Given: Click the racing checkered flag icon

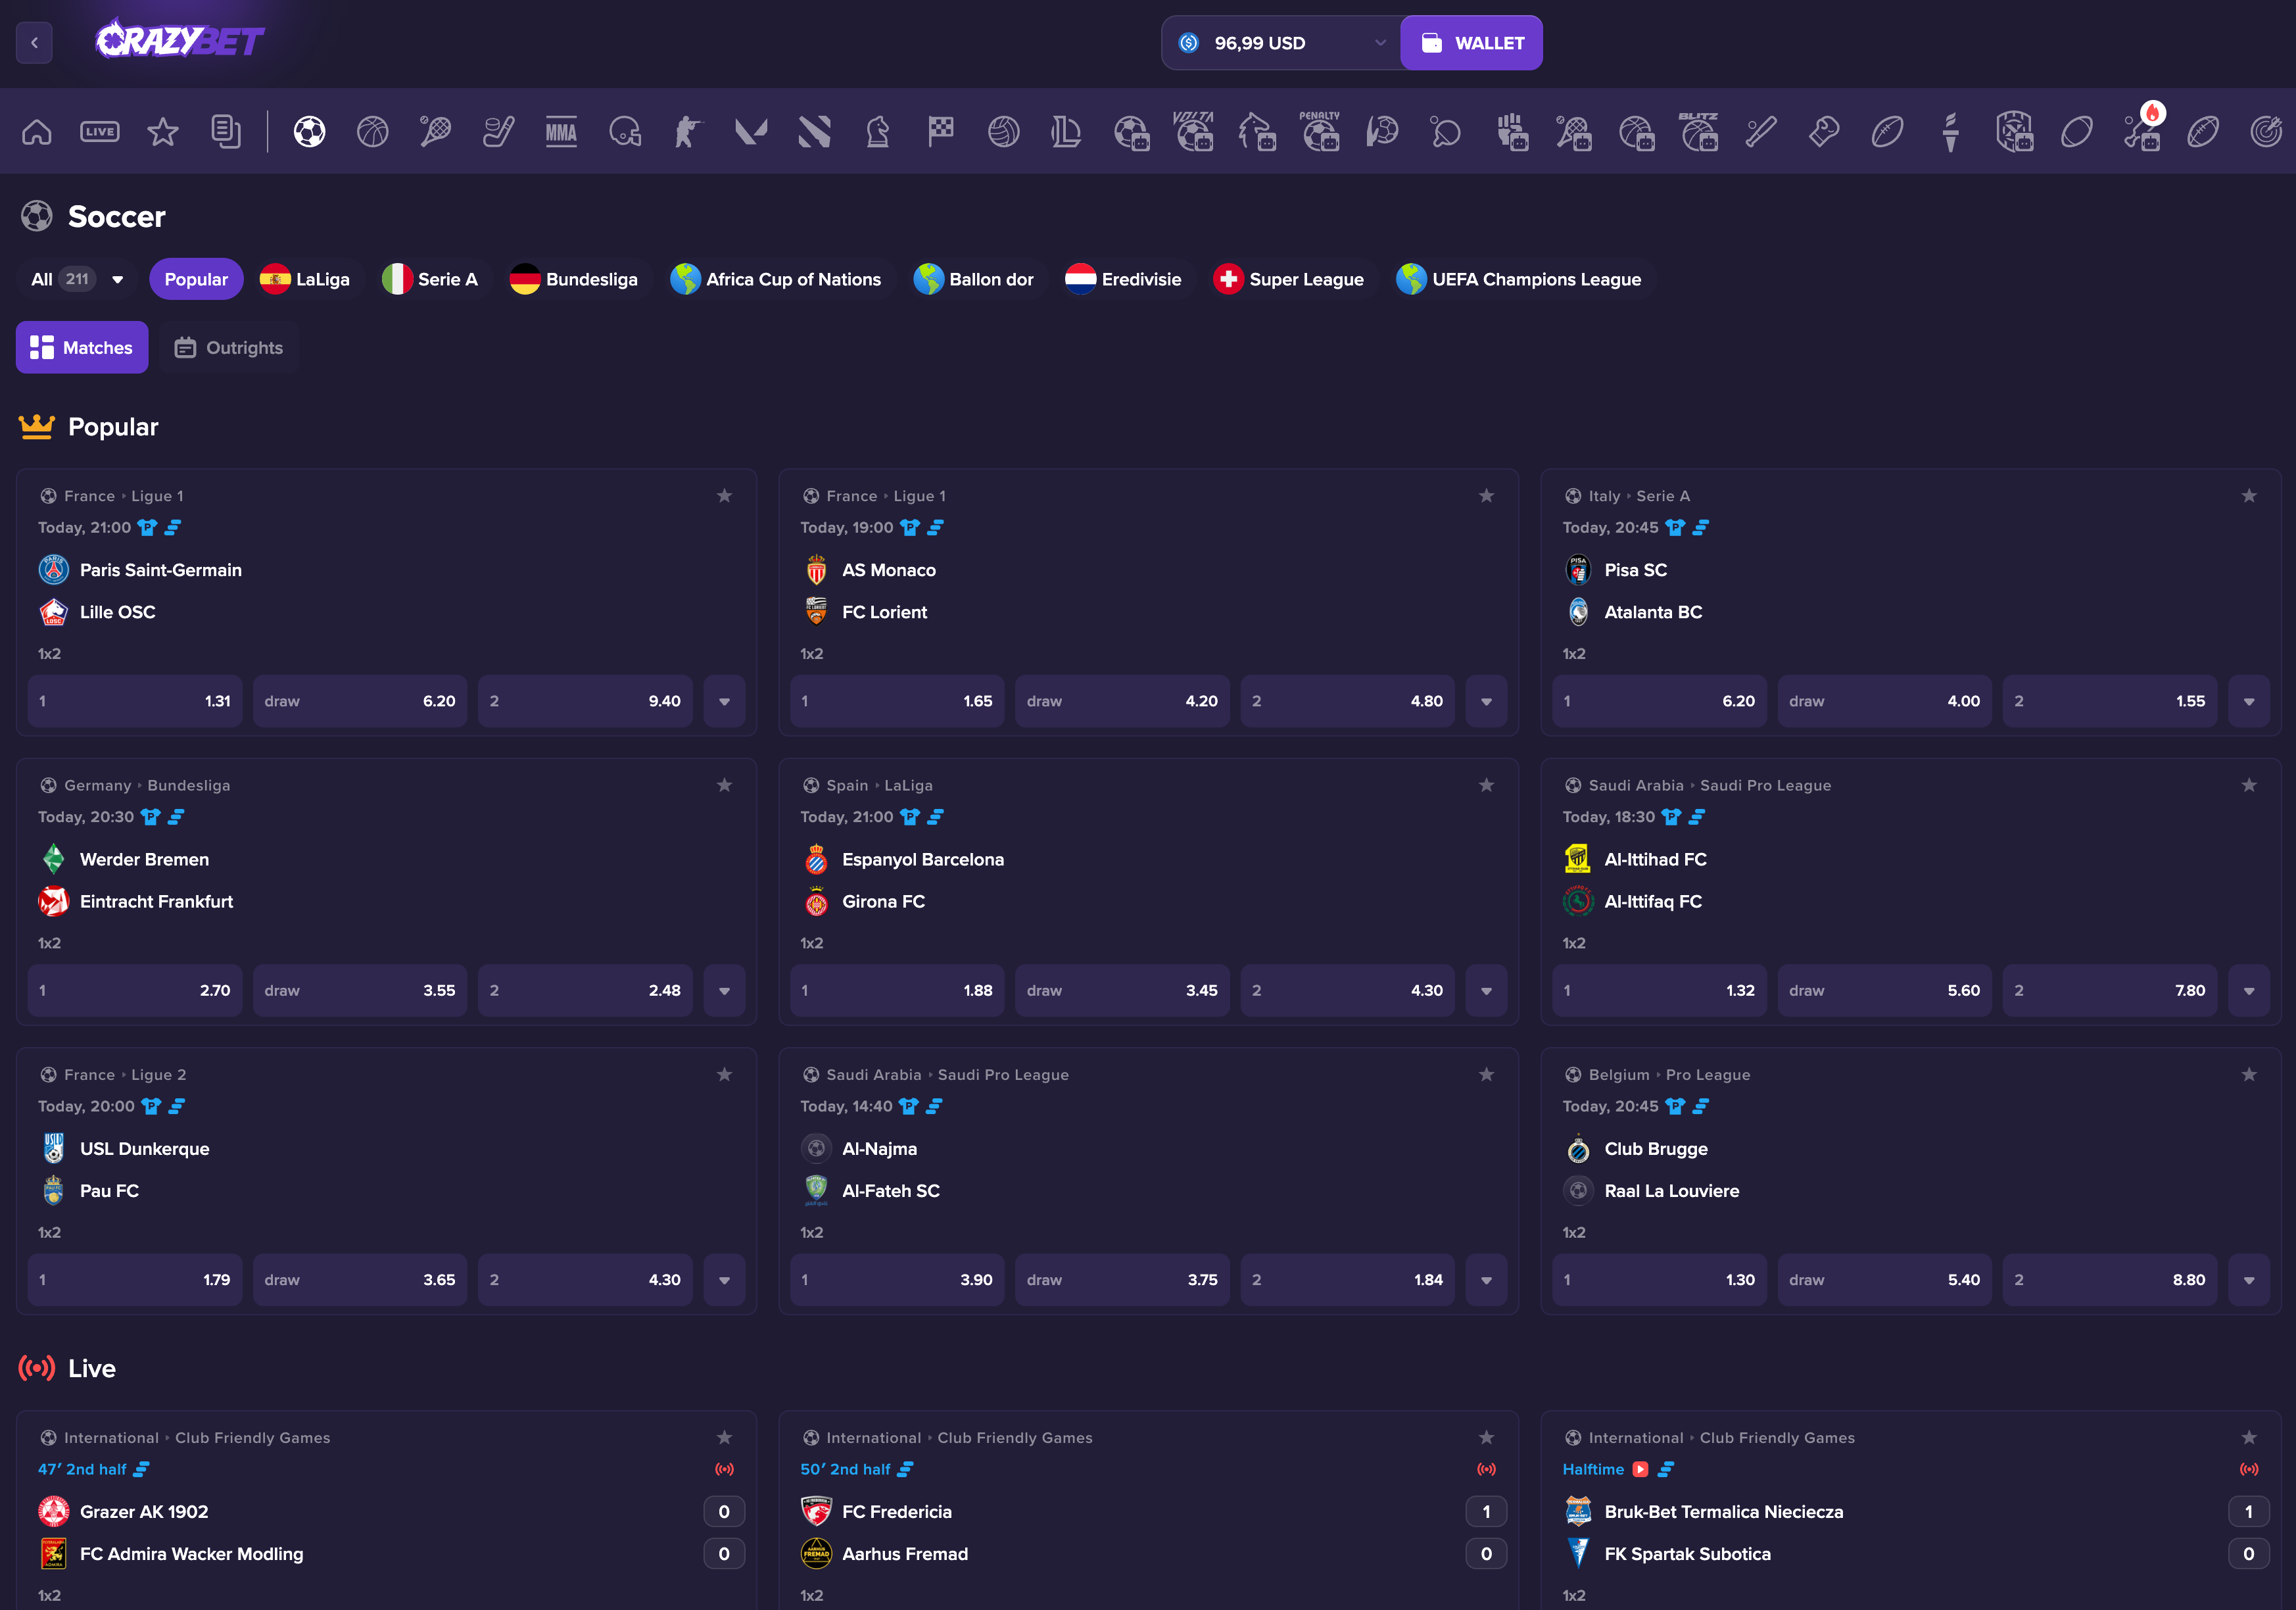Looking at the screenshot, I should click(940, 132).
